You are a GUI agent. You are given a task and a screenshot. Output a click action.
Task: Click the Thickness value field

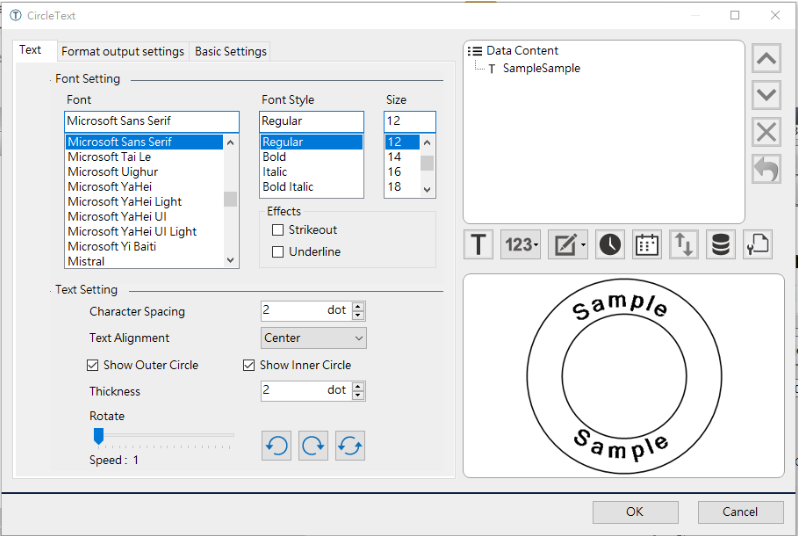306,391
